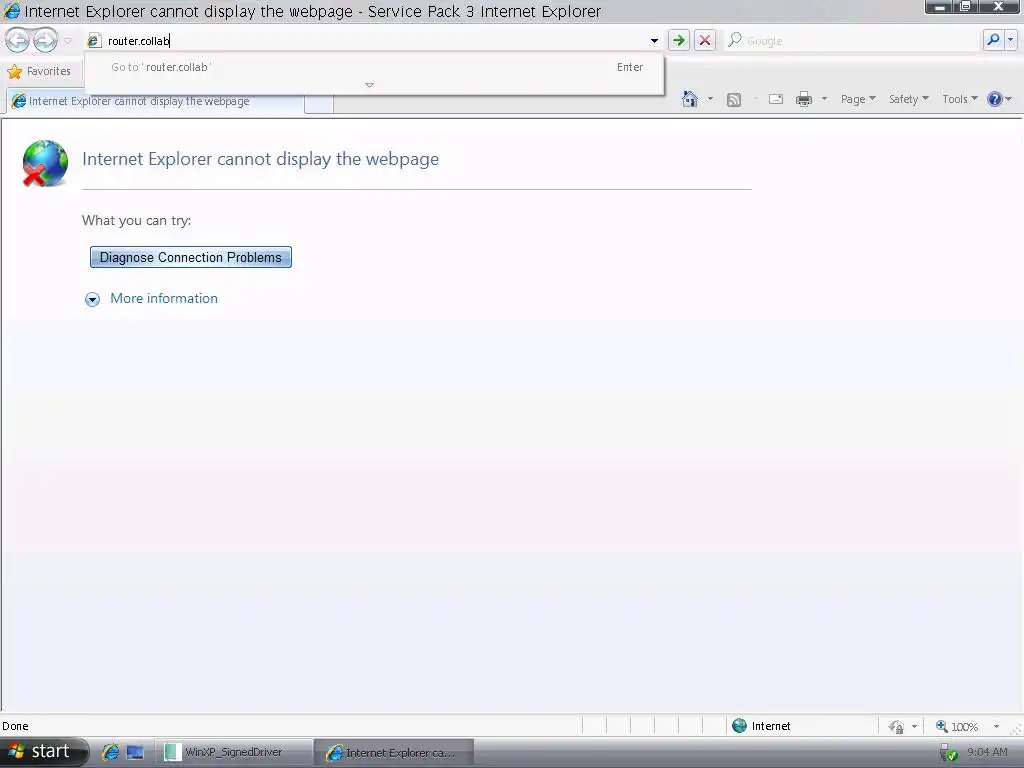Launch Internet Explorer from quick launch
The width and height of the screenshot is (1024, 768).
(x=110, y=752)
